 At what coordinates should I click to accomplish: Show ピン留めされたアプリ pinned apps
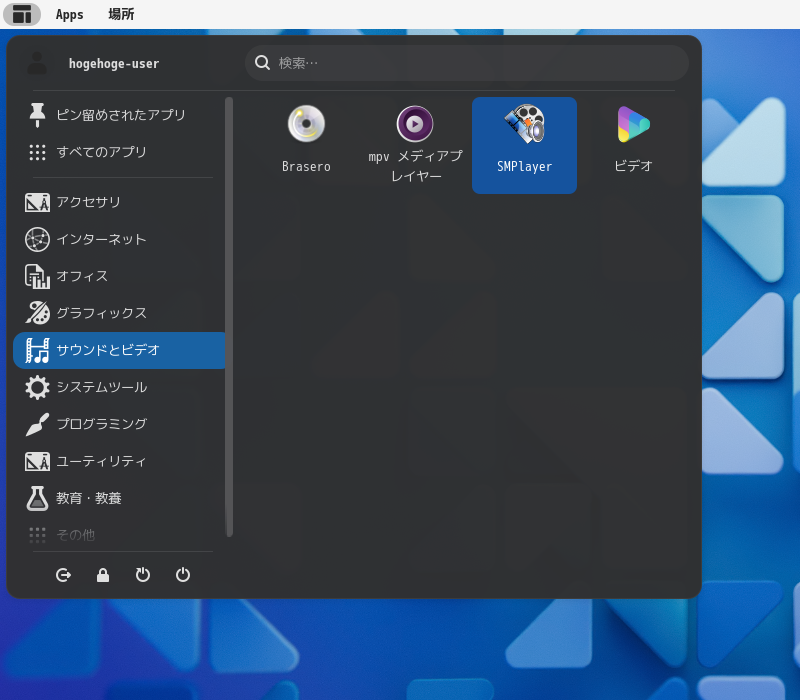pyautogui.click(x=119, y=115)
